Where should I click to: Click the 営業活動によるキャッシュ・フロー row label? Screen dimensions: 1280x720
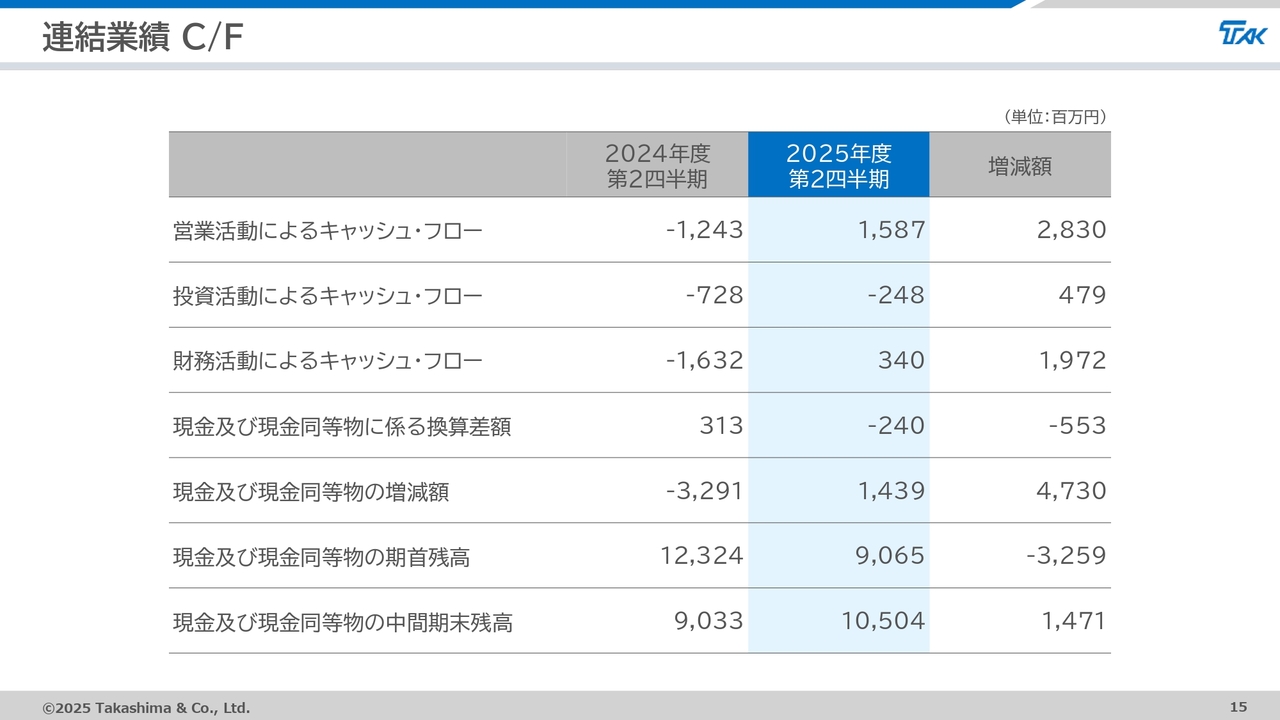(x=327, y=231)
